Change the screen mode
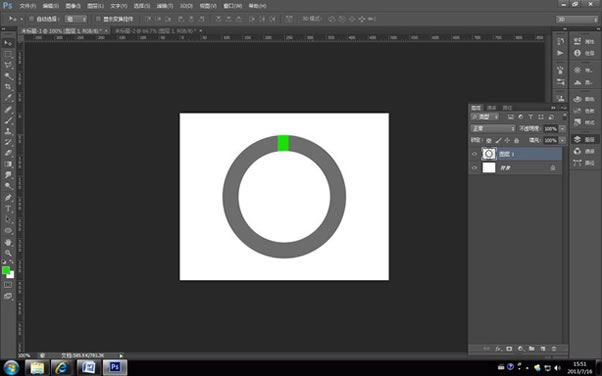 8,296
